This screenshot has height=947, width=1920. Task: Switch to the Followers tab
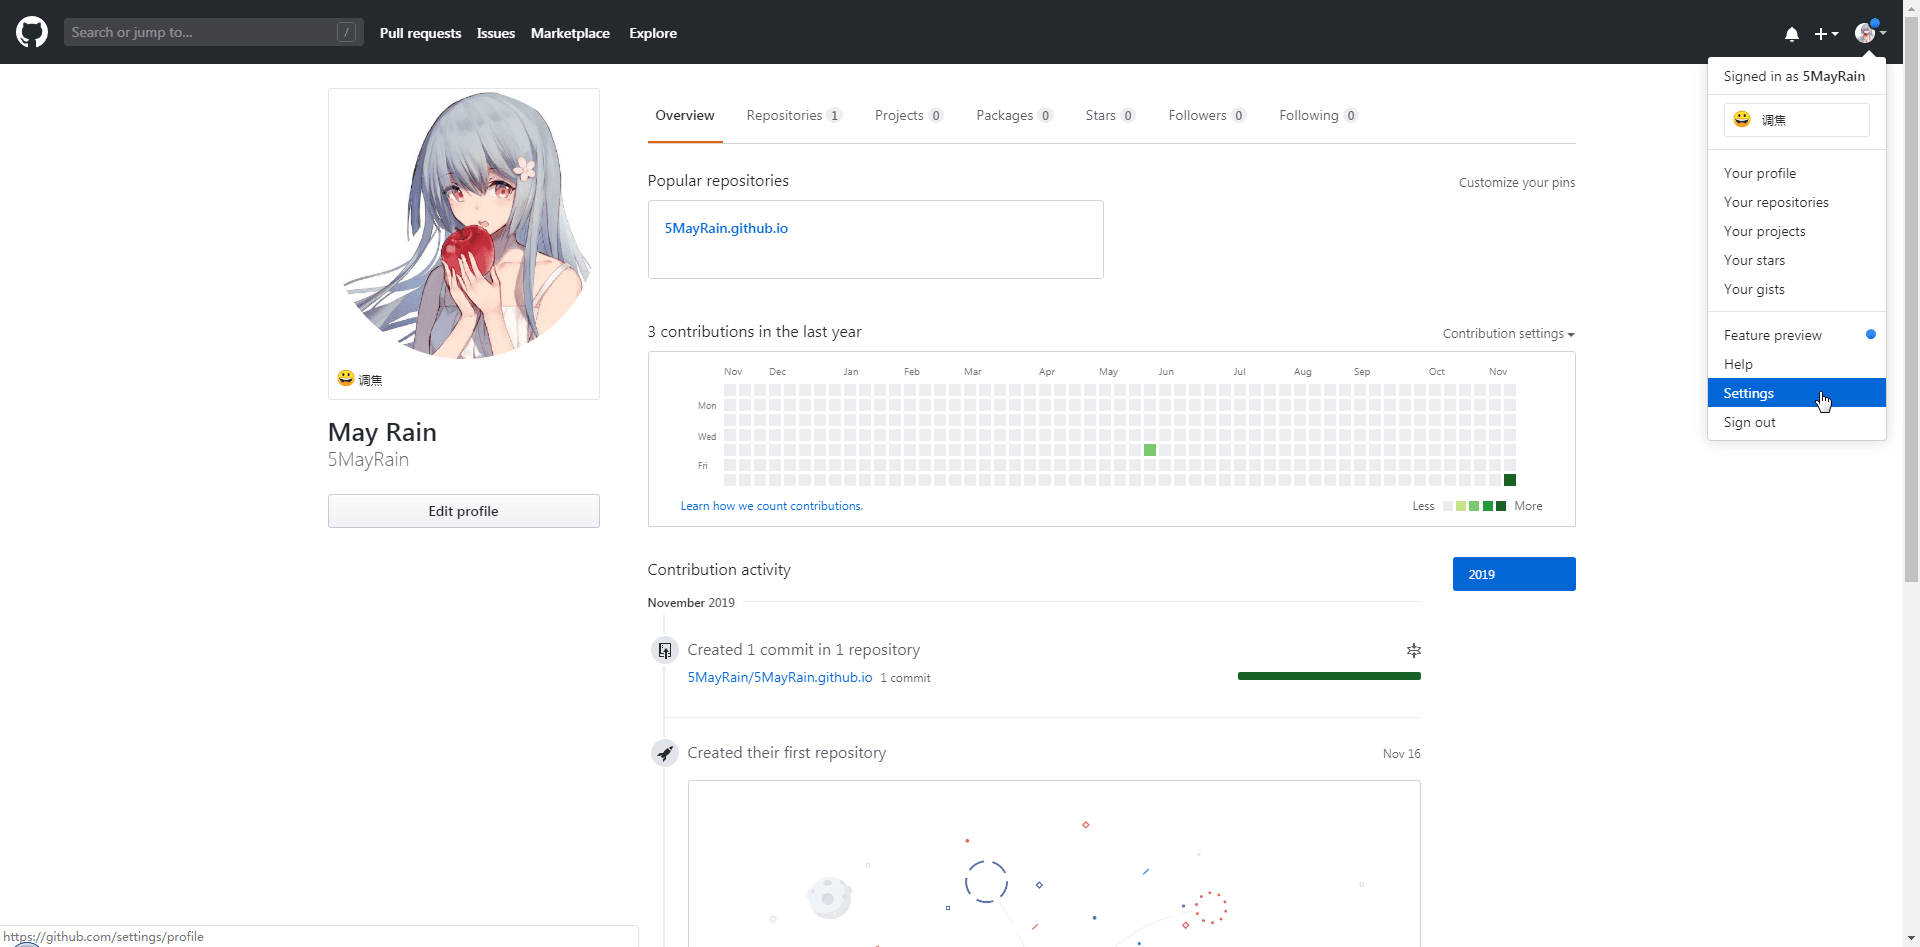1207,116
